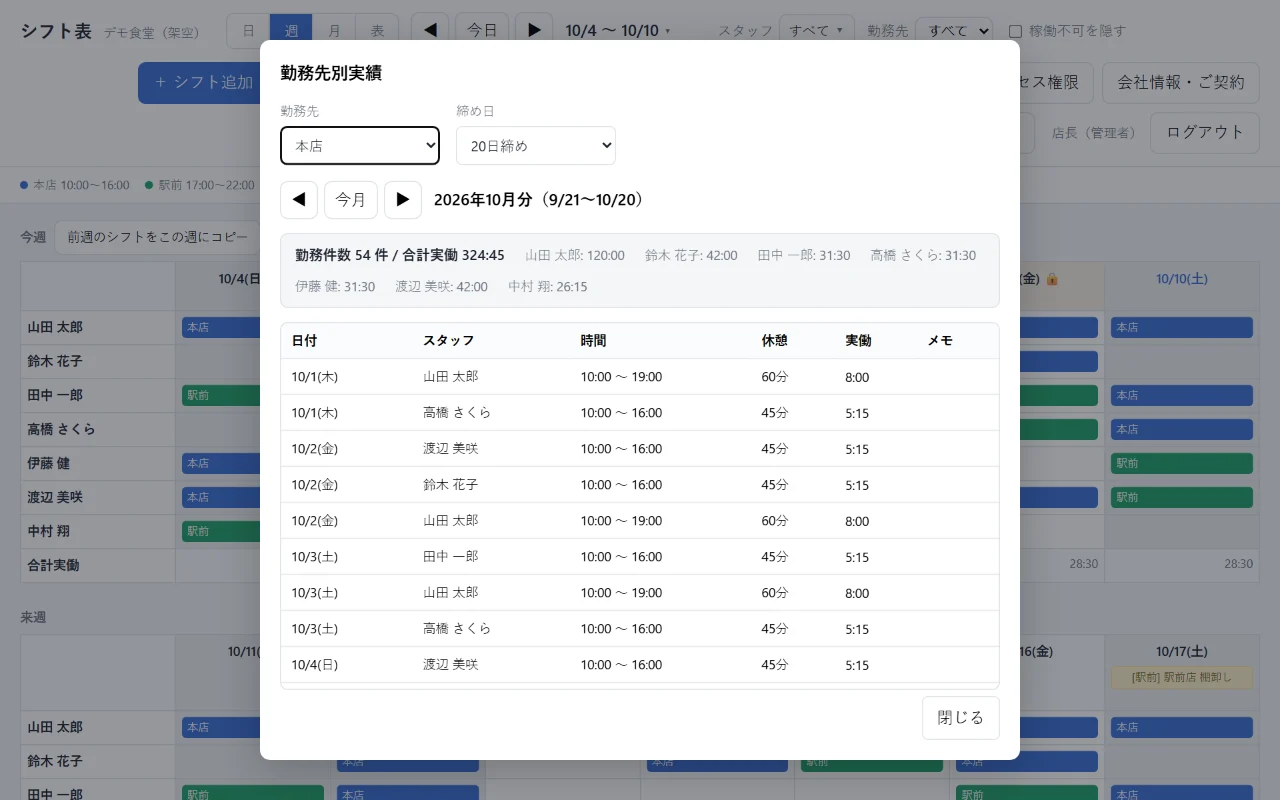Toggle 稼働不可を隠す checkbox
This screenshot has width=1280, height=800.
click(1016, 31)
